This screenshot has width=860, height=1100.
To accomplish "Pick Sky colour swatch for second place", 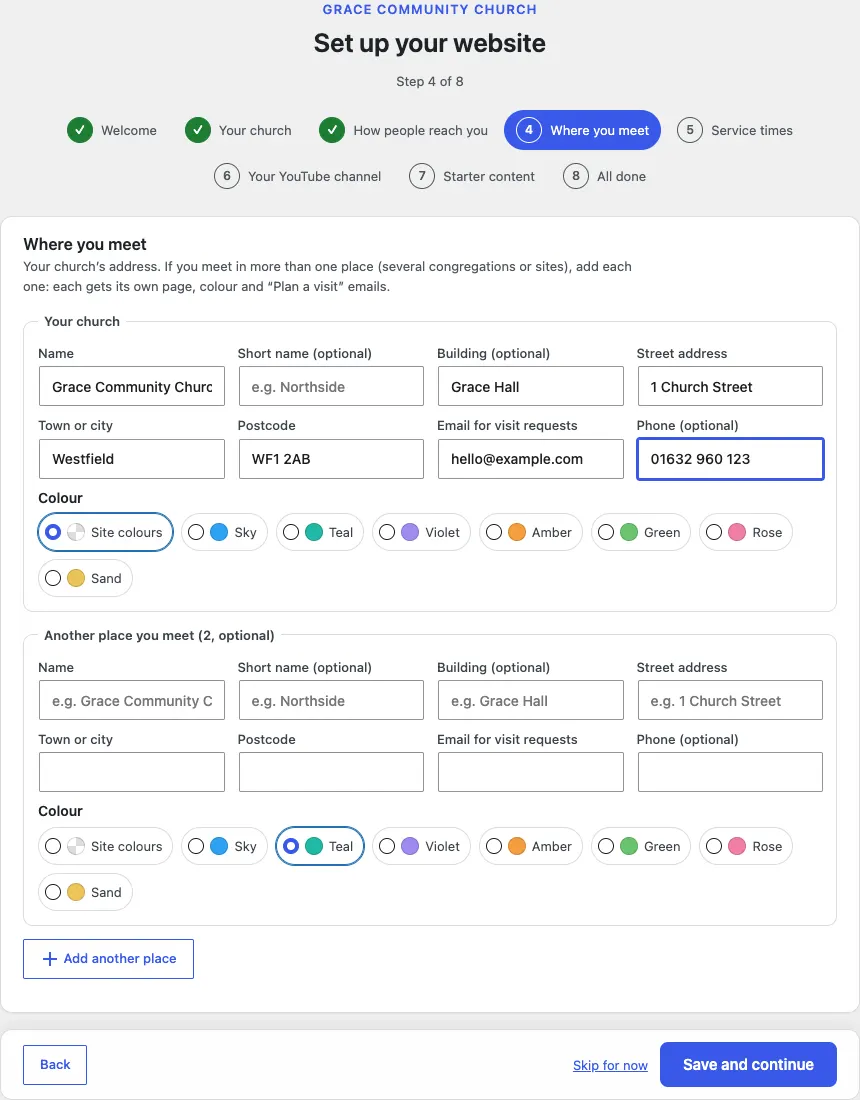I will pos(219,846).
